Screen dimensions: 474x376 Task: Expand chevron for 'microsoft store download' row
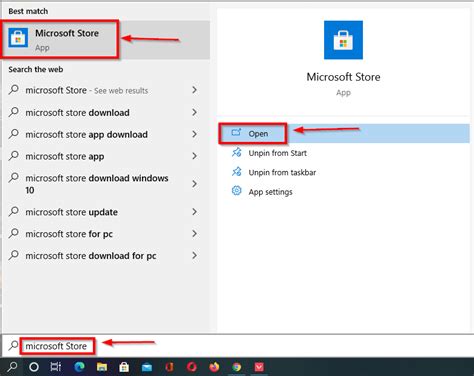pos(194,112)
